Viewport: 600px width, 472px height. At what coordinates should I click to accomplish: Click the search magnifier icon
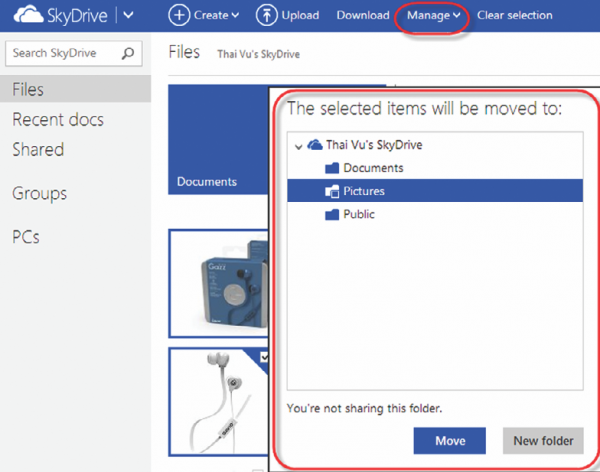coord(128,53)
